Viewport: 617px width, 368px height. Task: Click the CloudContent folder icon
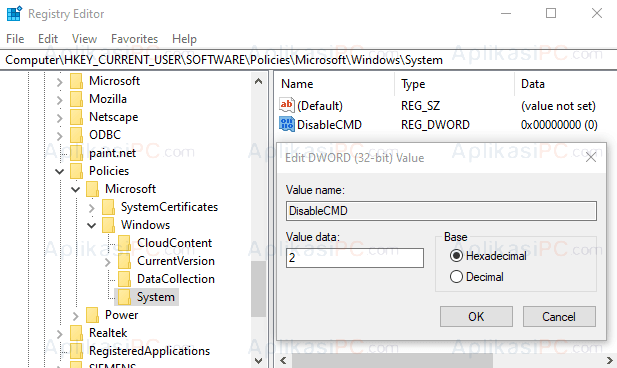click(124, 243)
